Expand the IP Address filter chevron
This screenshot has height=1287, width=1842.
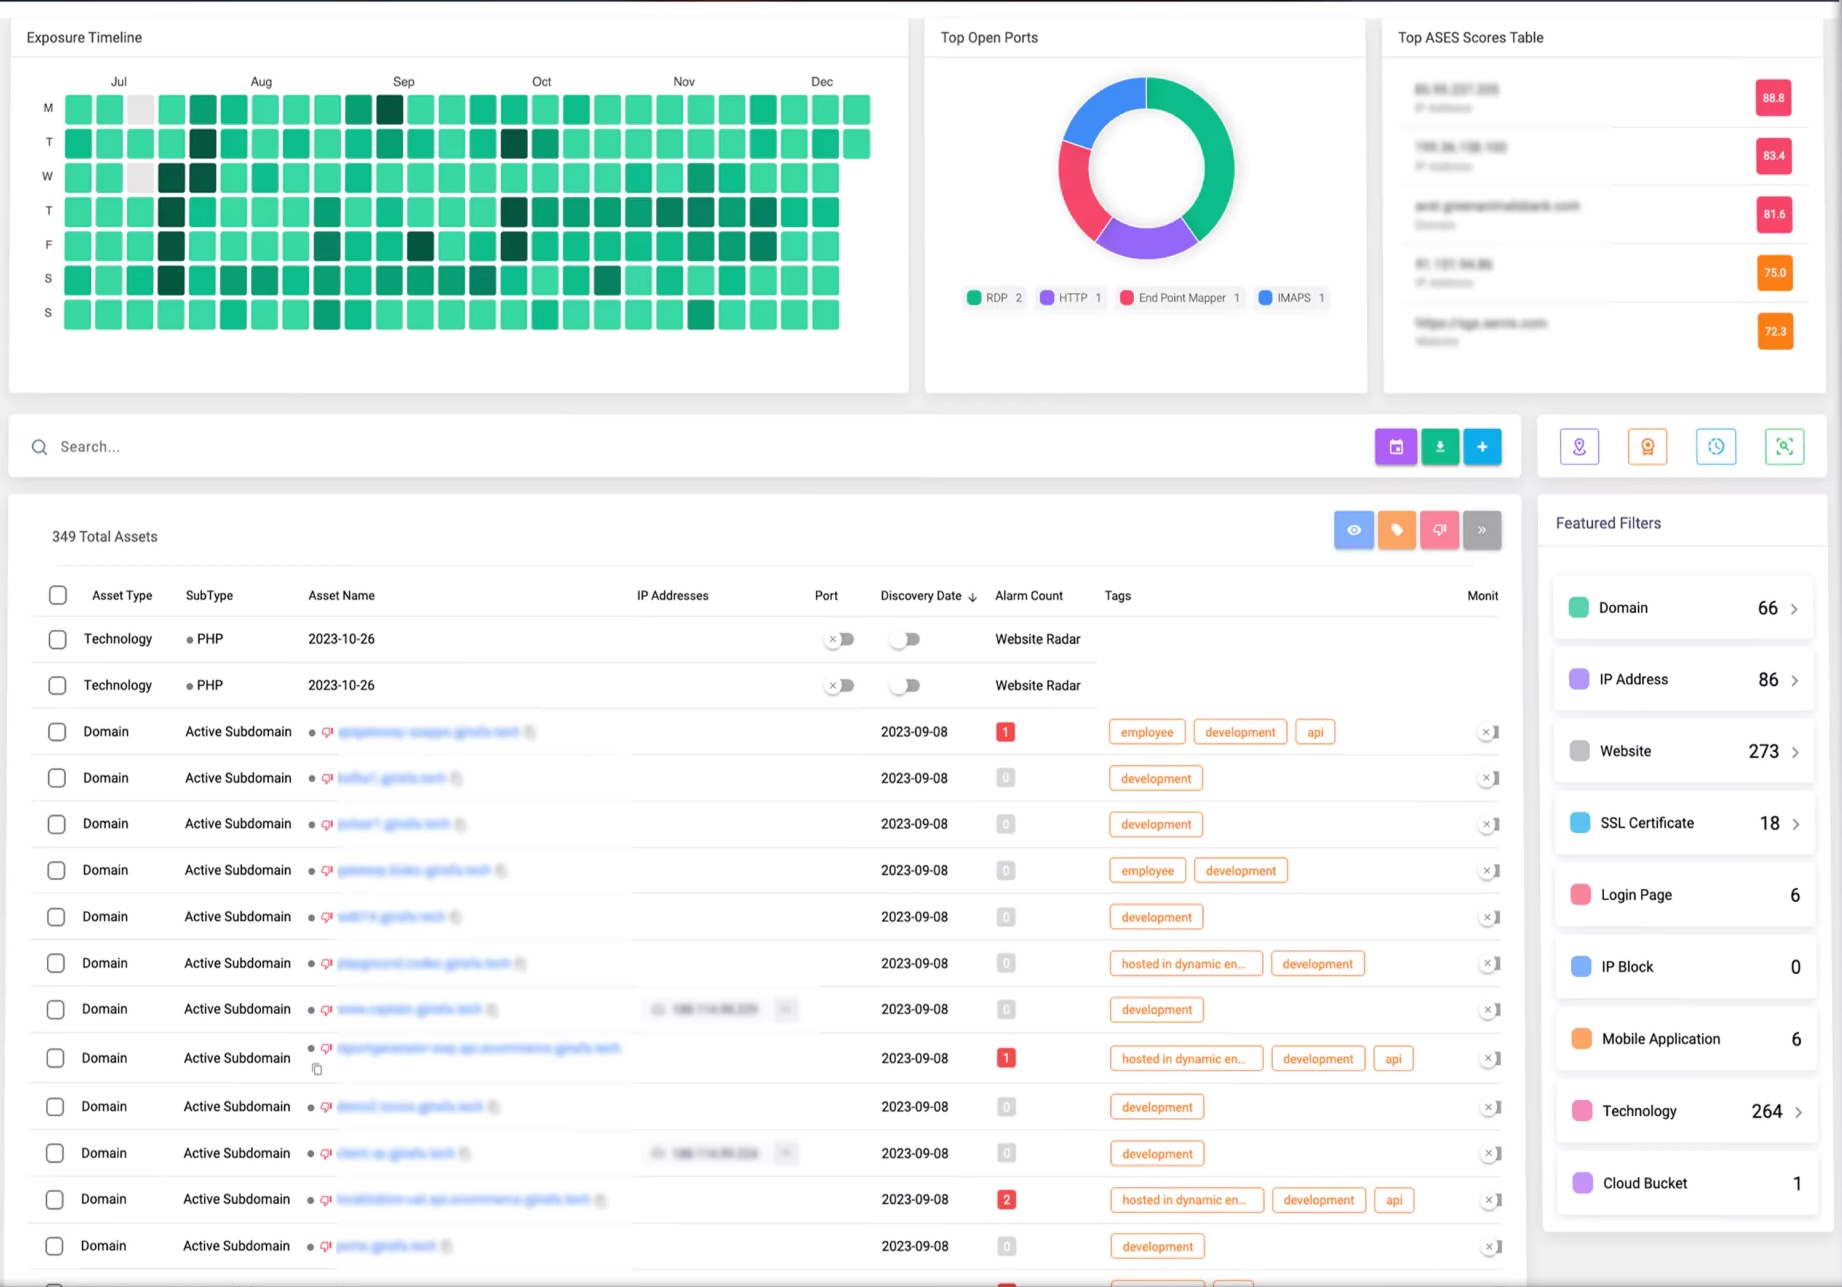[1795, 680]
